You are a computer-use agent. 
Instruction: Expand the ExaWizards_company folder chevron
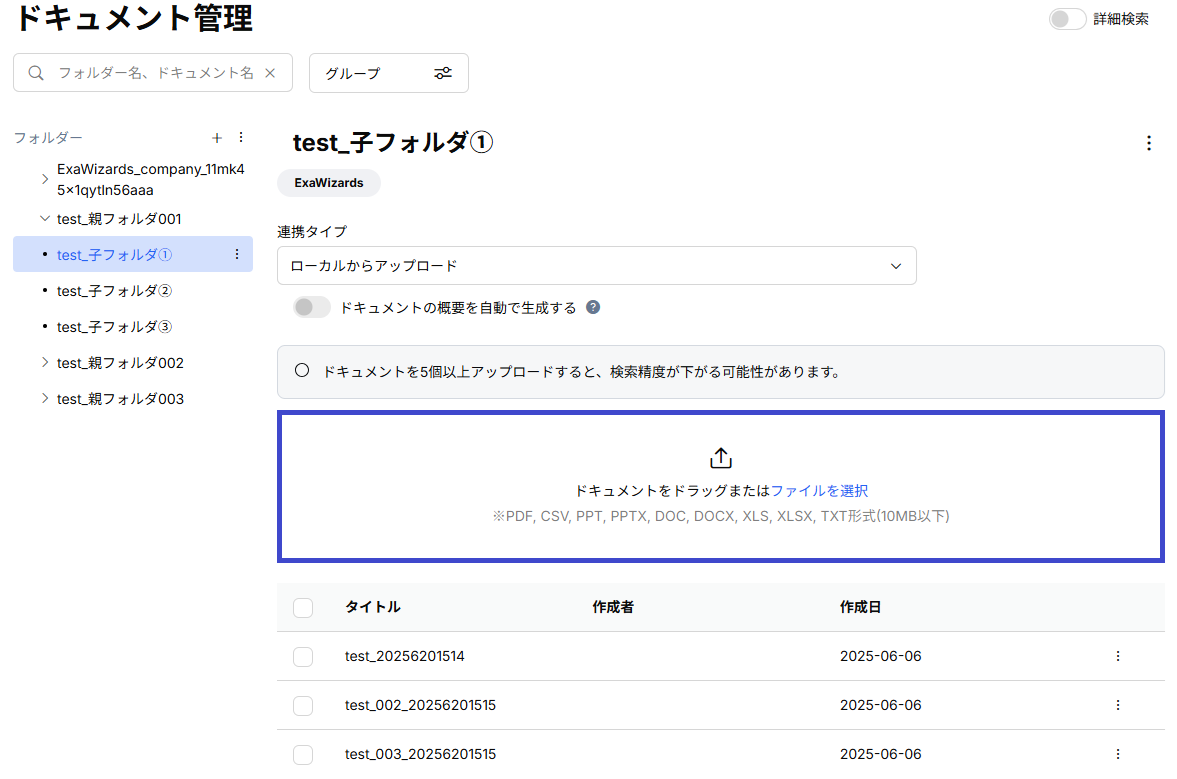click(x=45, y=179)
